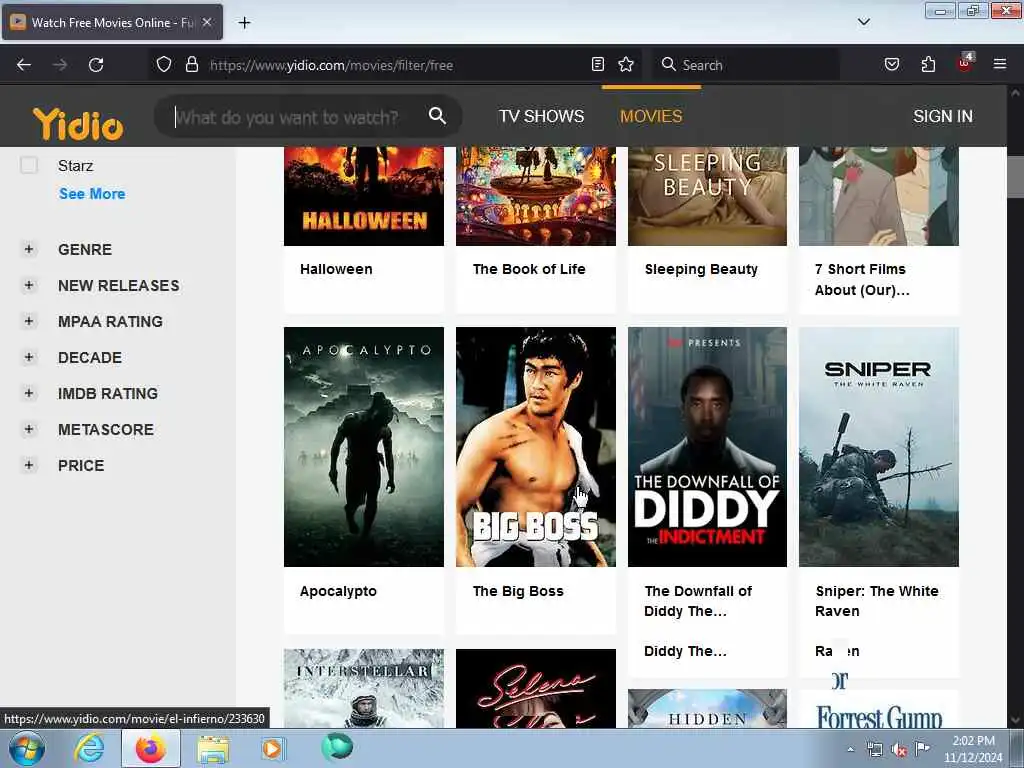1024x768 pixels.
Task: Open the list all tabs chevron
Action: 864,22
